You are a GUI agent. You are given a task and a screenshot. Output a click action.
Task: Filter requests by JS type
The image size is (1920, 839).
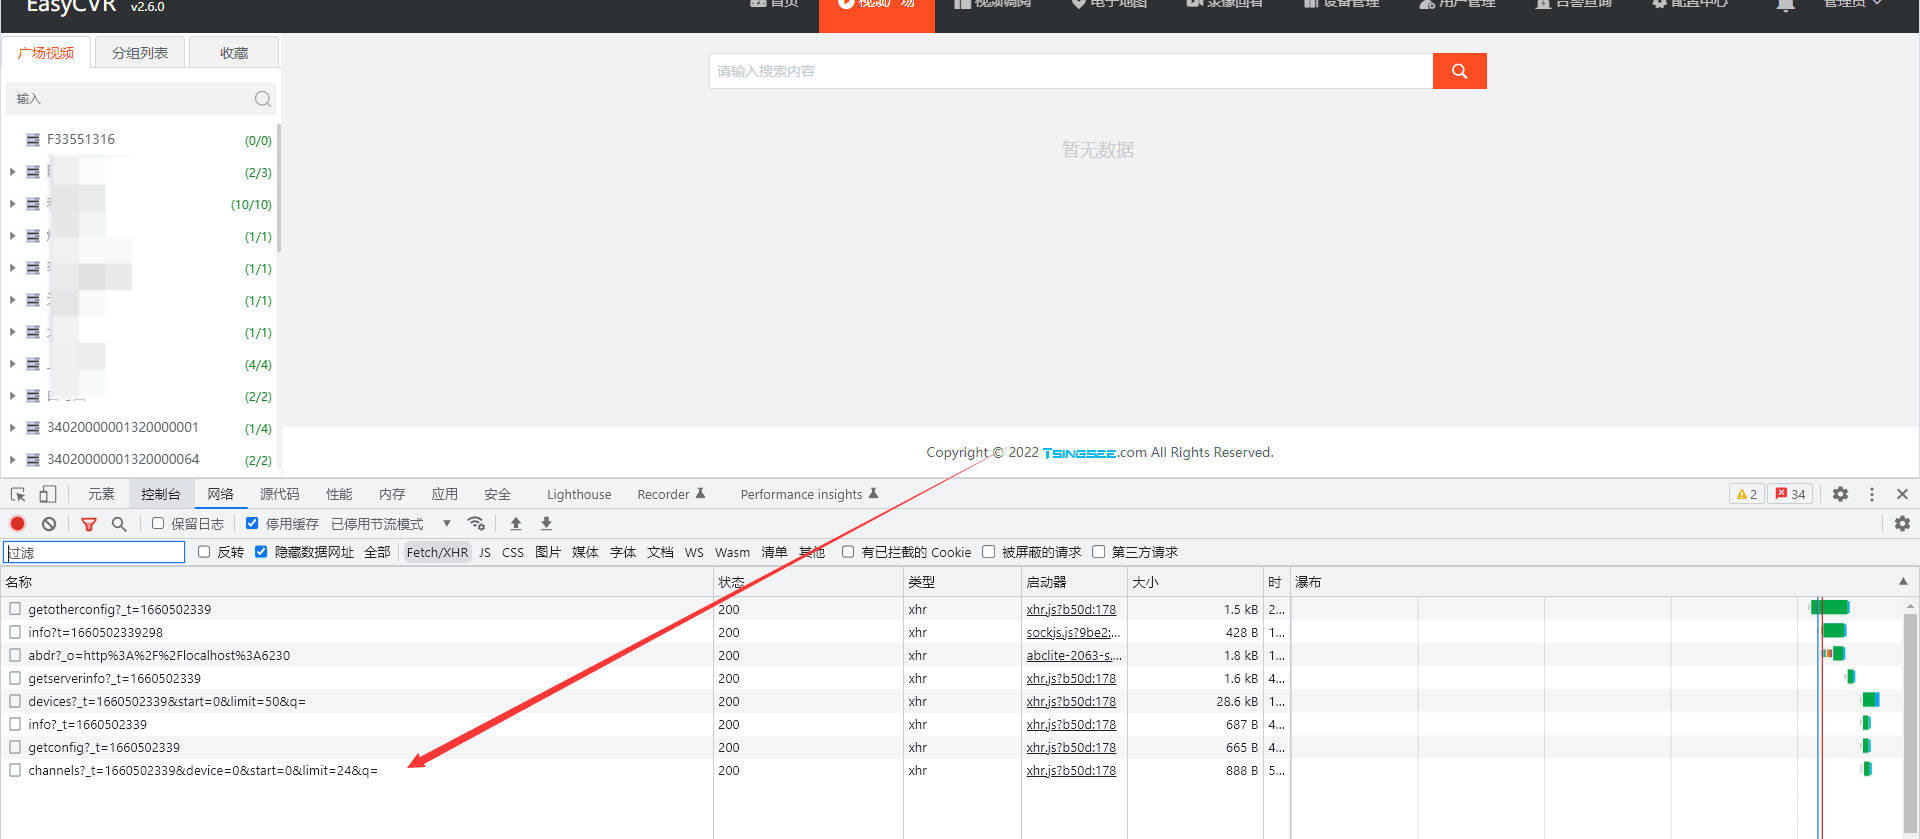coord(485,552)
